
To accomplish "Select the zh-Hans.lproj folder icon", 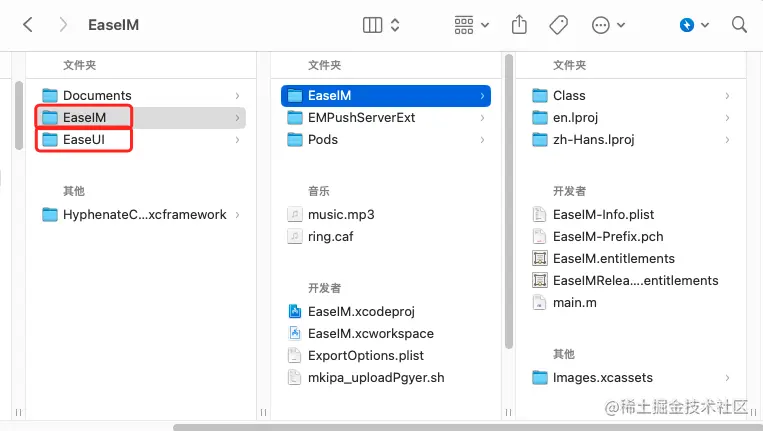I will 540,140.
